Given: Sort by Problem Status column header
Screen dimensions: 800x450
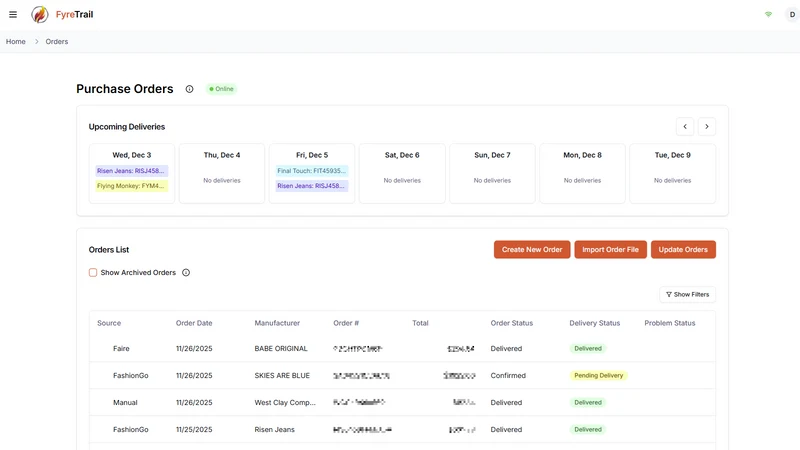Looking at the screenshot, I should tap(669, 323).
